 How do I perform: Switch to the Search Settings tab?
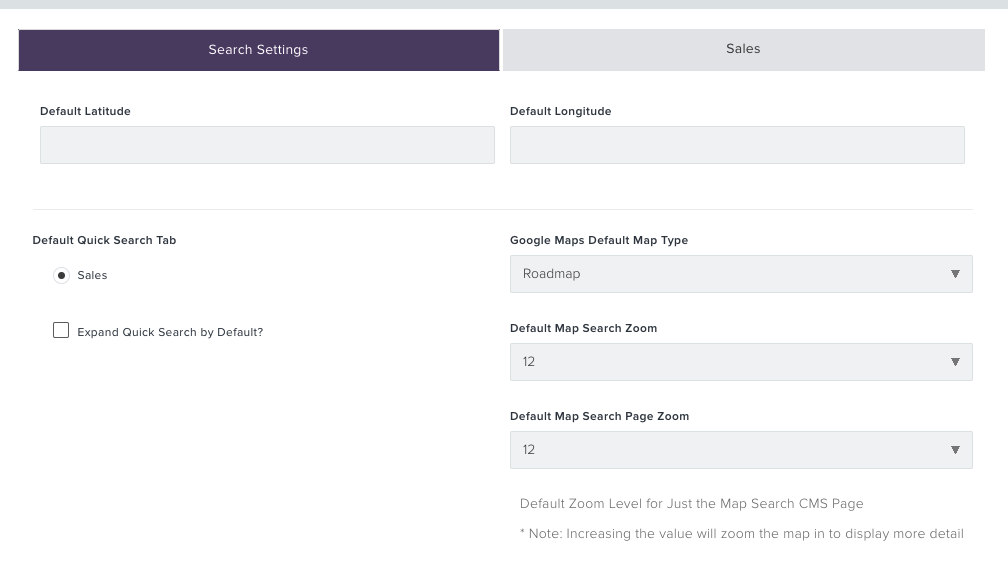tap(258, 50)
